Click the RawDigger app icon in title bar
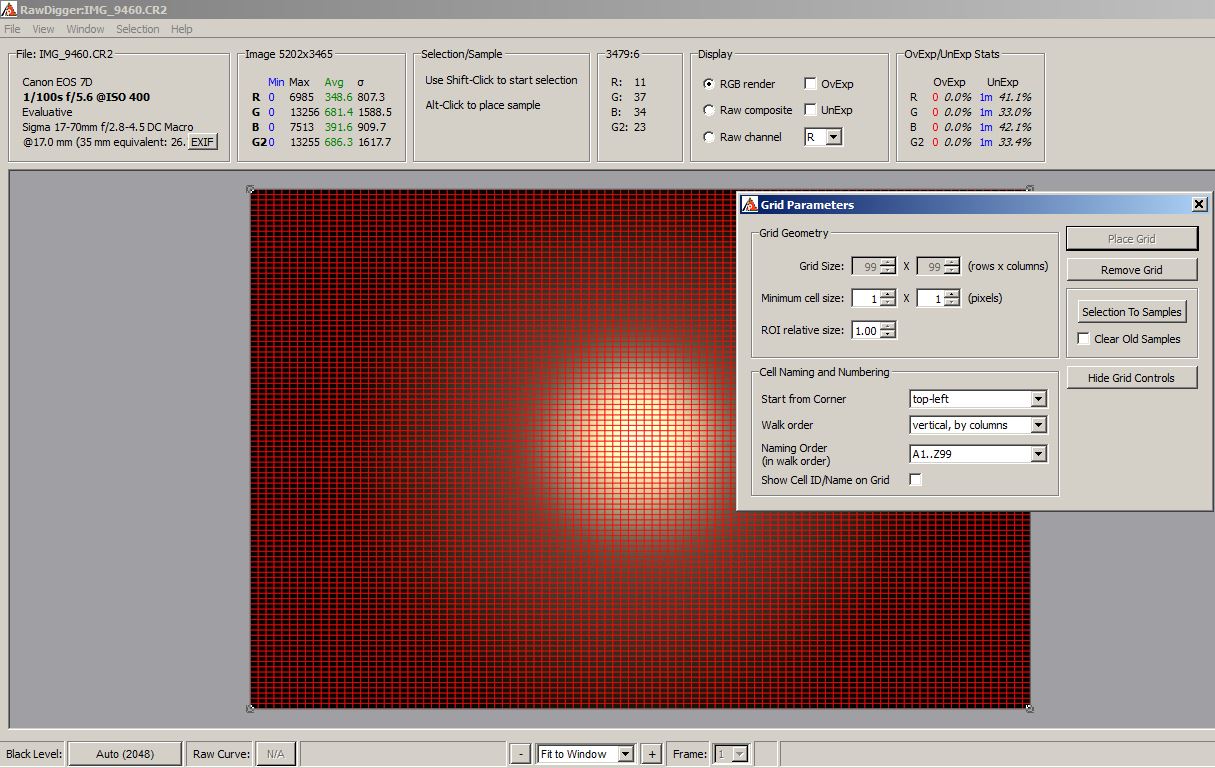The image size is (1215, 768). pyautogui.click(x=9, y=9)
